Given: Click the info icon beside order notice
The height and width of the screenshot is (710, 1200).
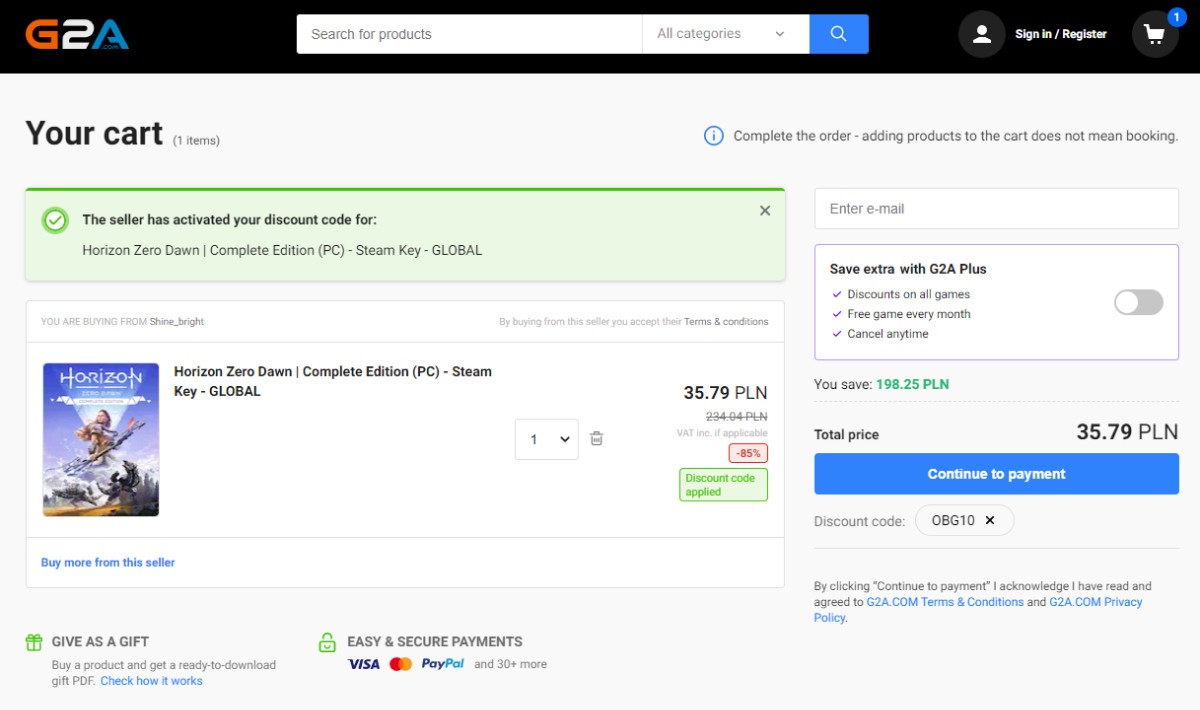Looking at the screenshot, I should pos(714,136).
